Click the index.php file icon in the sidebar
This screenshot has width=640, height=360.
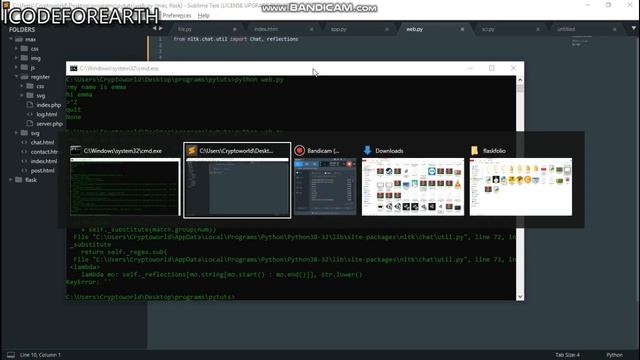[30, 105]
